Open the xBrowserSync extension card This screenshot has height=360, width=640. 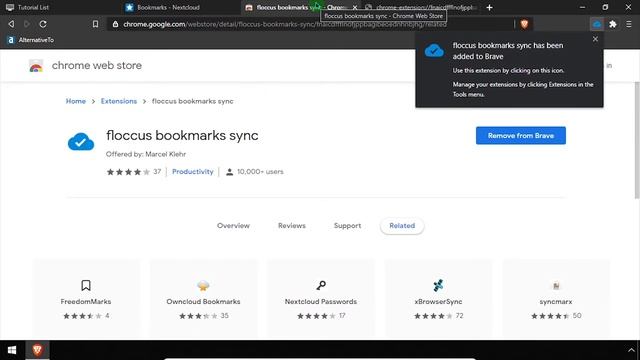[438, 299]
